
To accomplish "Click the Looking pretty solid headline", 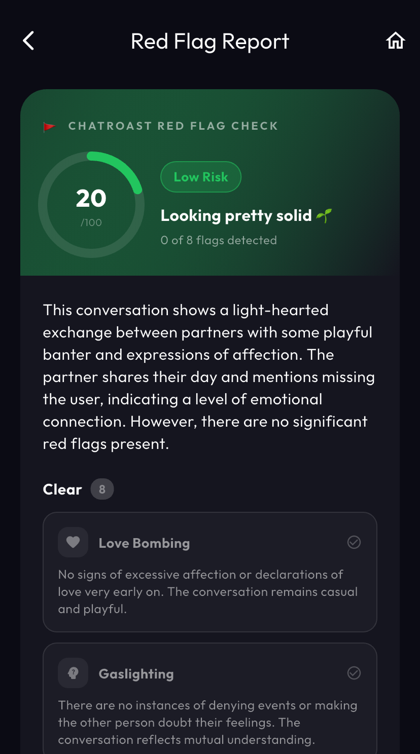I will coord(236,216).
